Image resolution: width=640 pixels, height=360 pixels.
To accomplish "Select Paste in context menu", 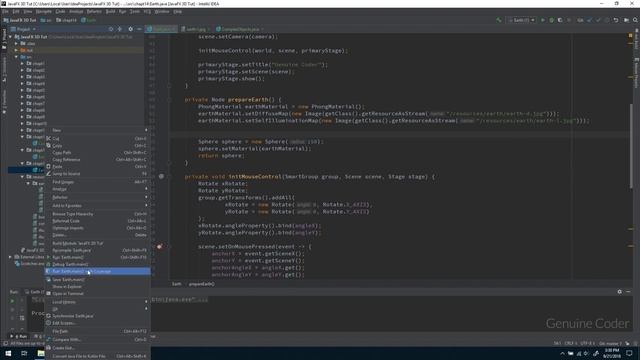I will click(x=98, y=166).
